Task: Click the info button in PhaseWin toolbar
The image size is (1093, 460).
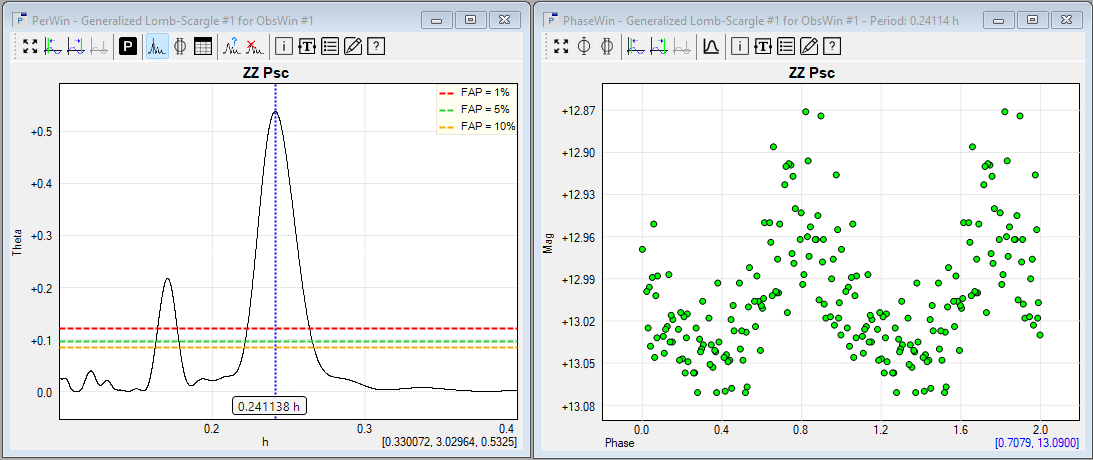Action: [x=740, y=46]
